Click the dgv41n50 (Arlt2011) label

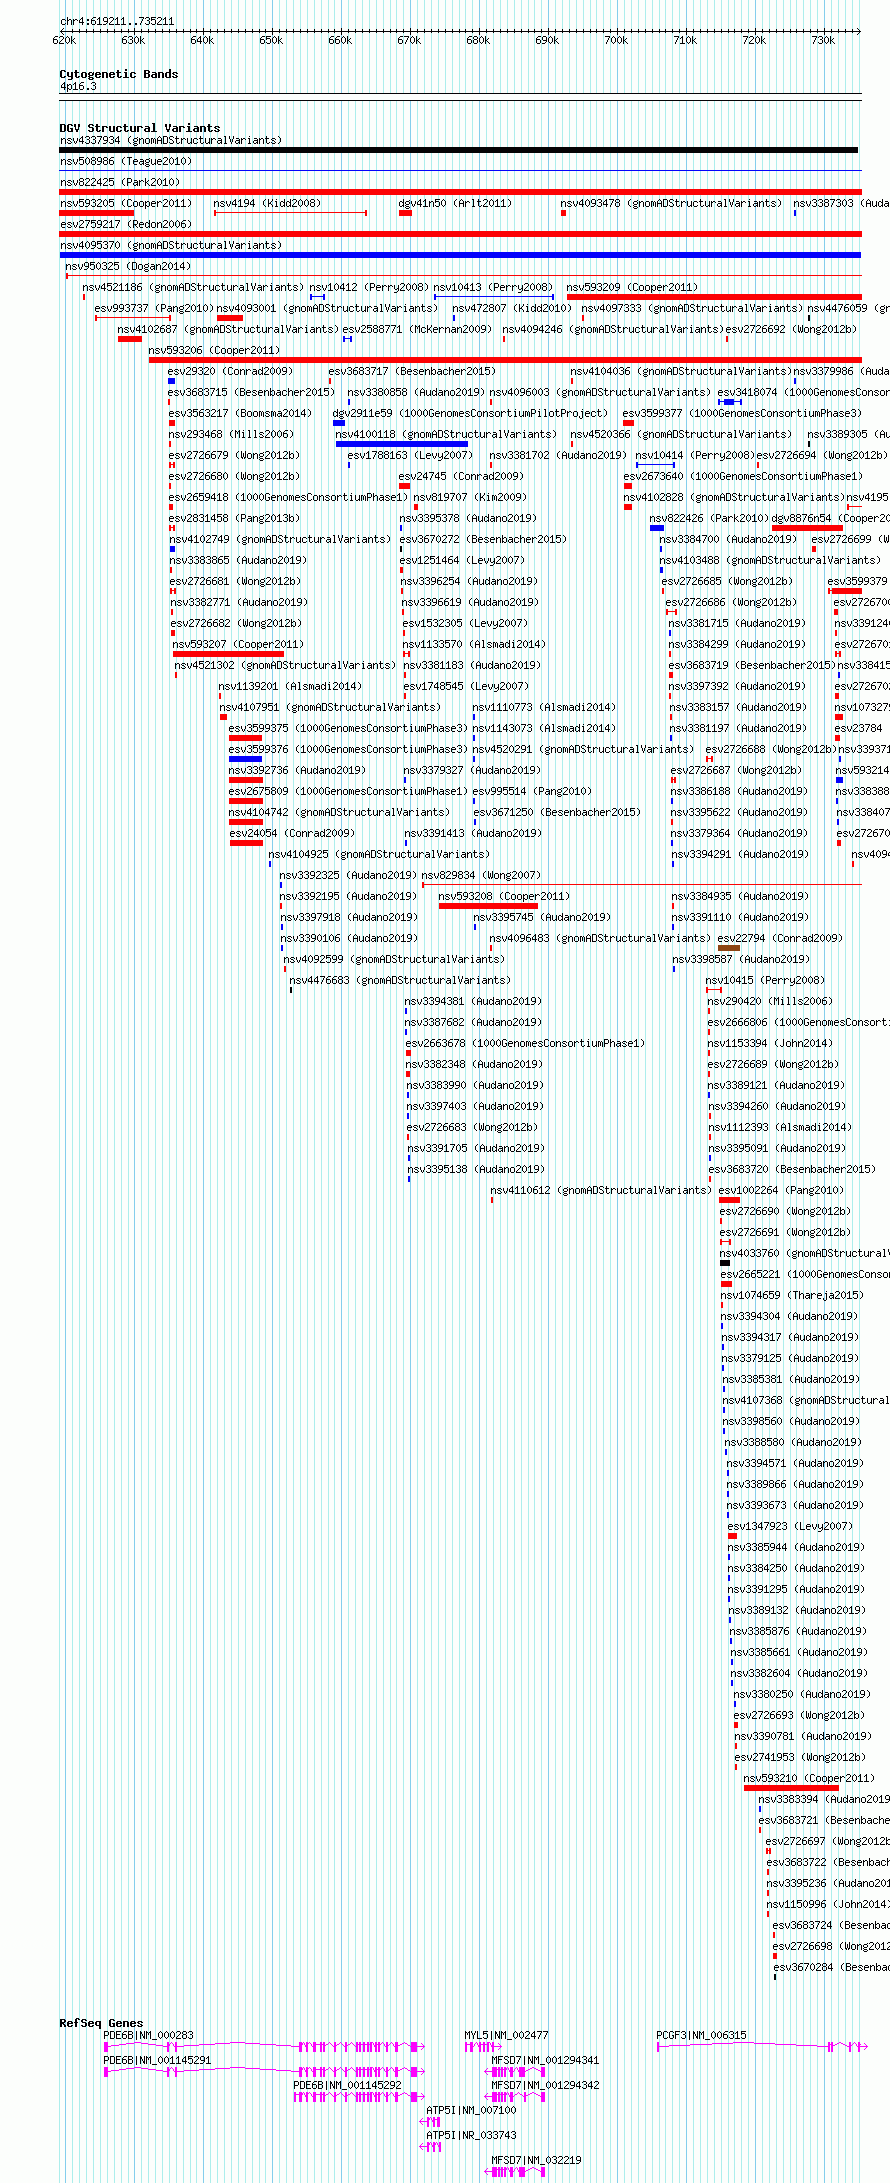455,203
